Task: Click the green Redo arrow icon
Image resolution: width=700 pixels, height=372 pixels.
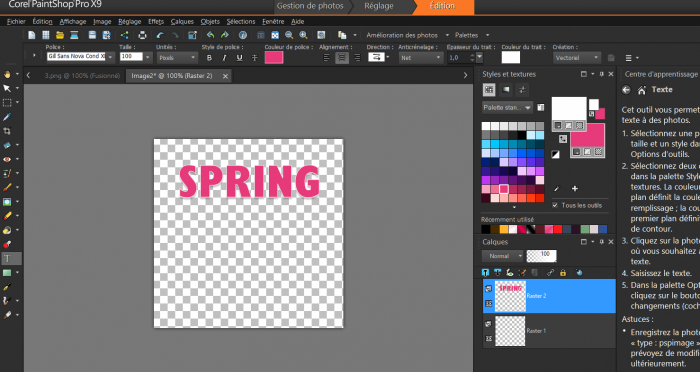Action: coord(225,35)
